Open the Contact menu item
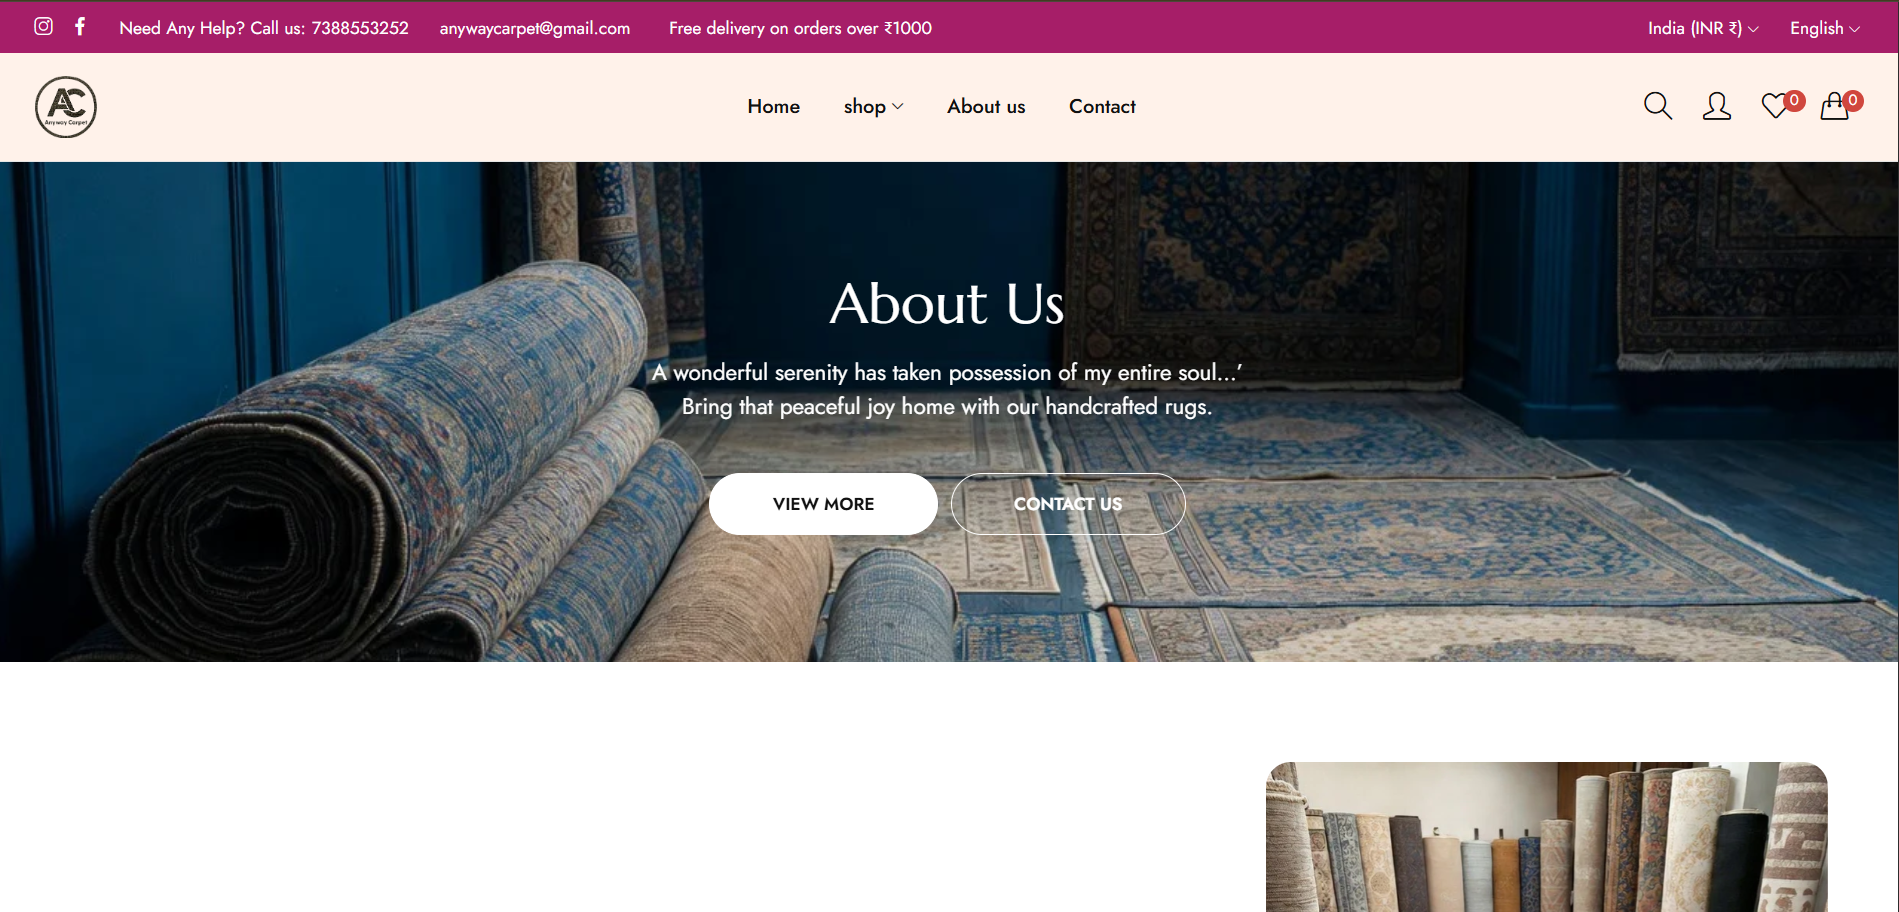1899x912 pixels. click(1102, 106)
